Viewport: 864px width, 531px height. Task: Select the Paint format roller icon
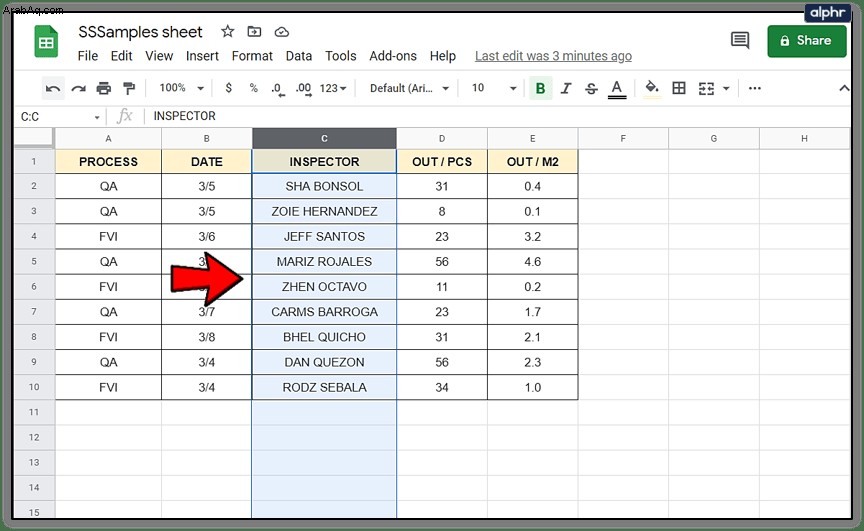coord(129,88)
